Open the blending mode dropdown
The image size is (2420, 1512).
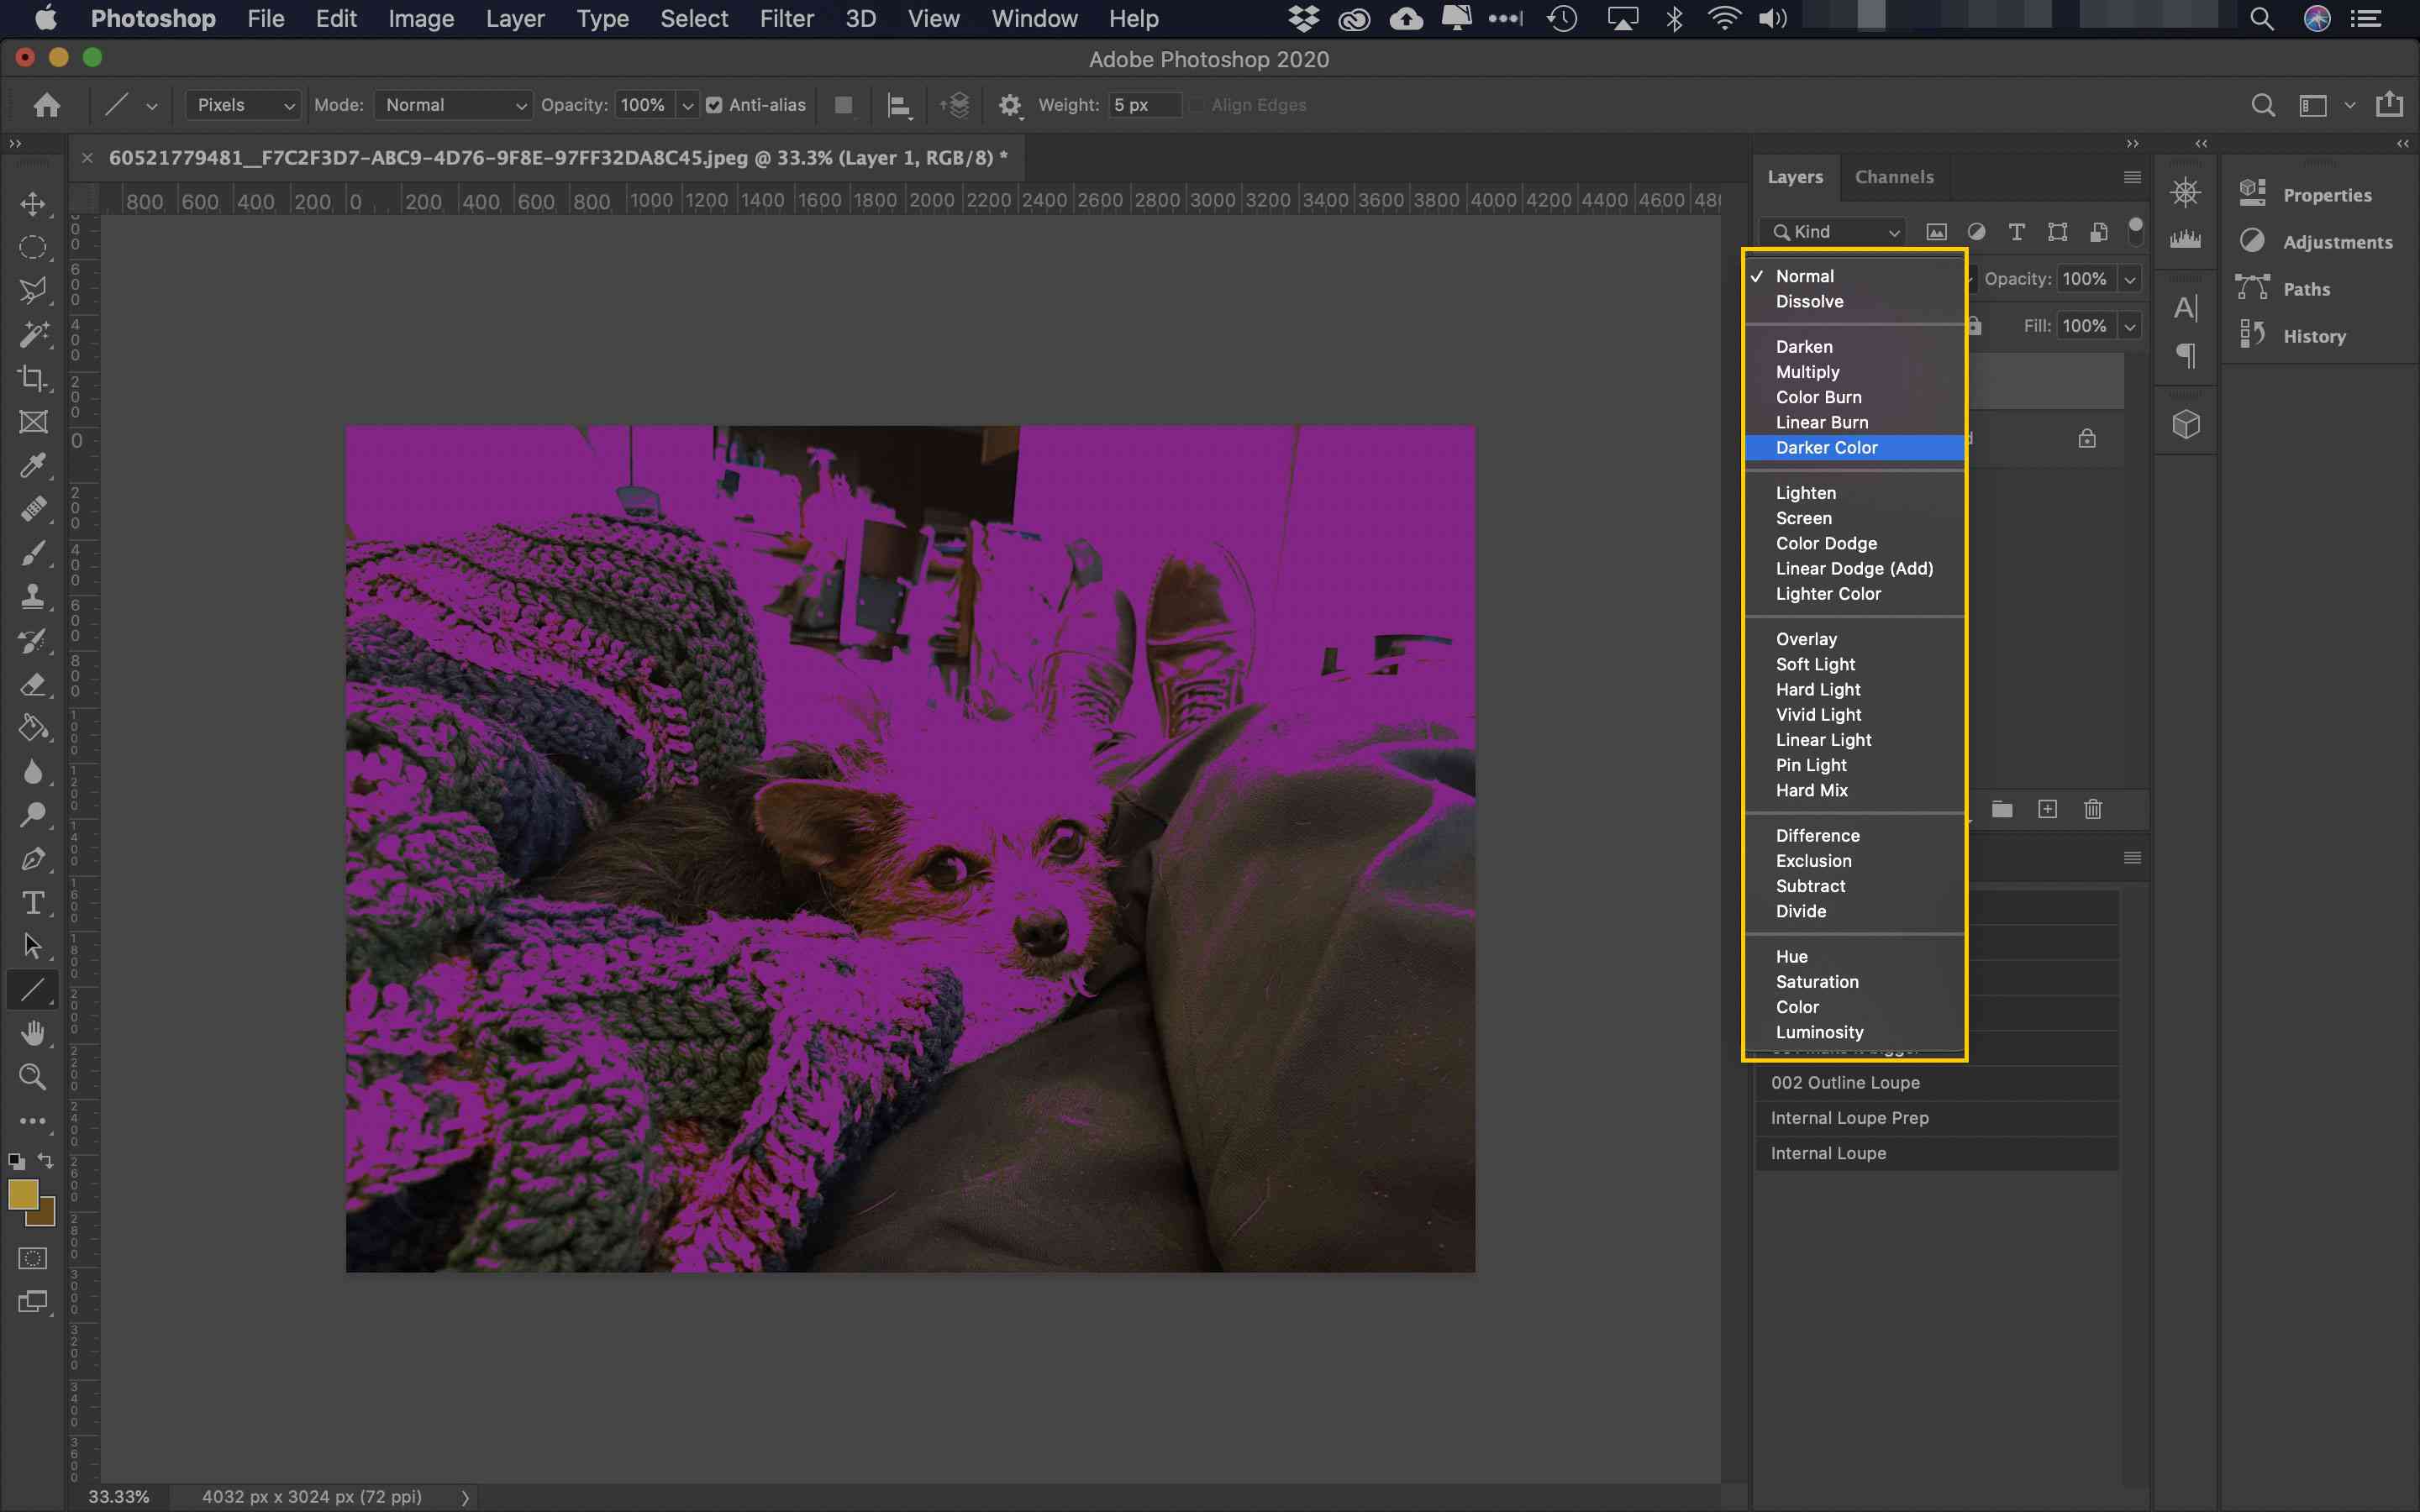pyautogui.click(x=1855, y=279)
